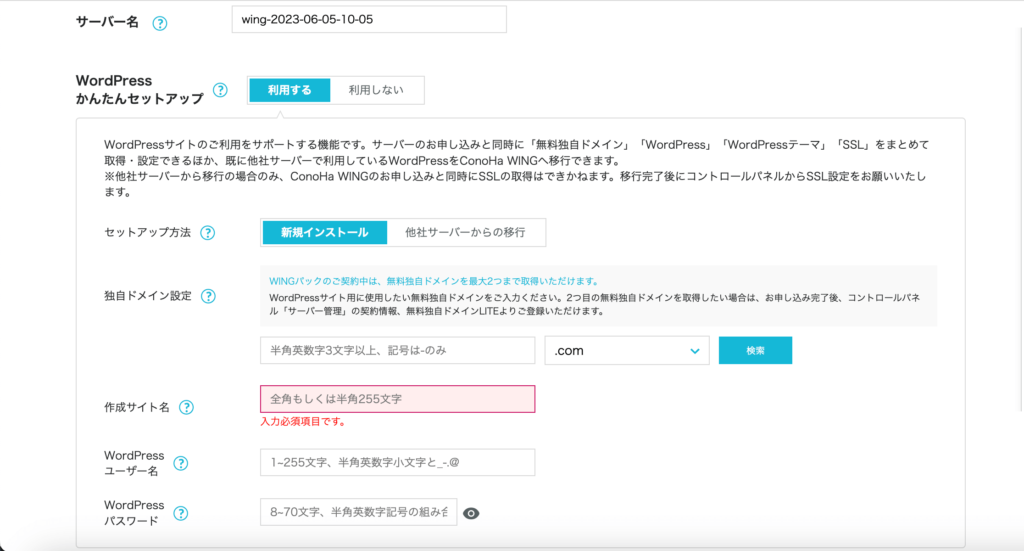
Task: Open the help icon beside セットアップ方法
Action: click(x=207, y=233)
